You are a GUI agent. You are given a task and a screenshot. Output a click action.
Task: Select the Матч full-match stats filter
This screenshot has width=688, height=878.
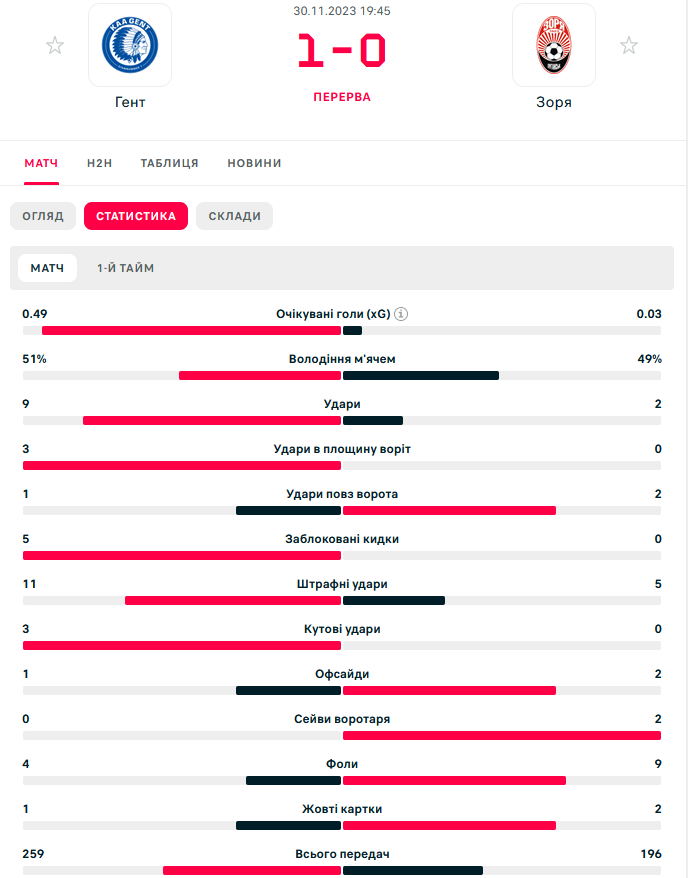tap(47, 268)
